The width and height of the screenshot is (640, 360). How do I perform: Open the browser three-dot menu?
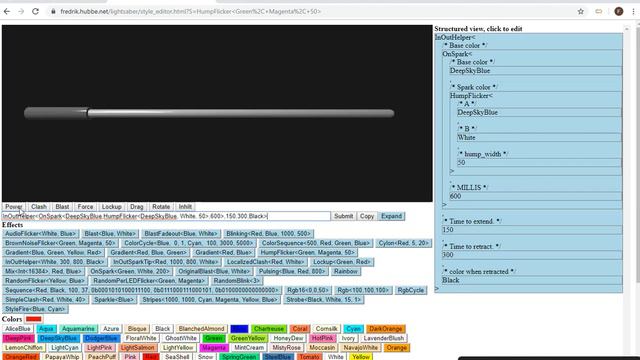click(x=633, y=11)
